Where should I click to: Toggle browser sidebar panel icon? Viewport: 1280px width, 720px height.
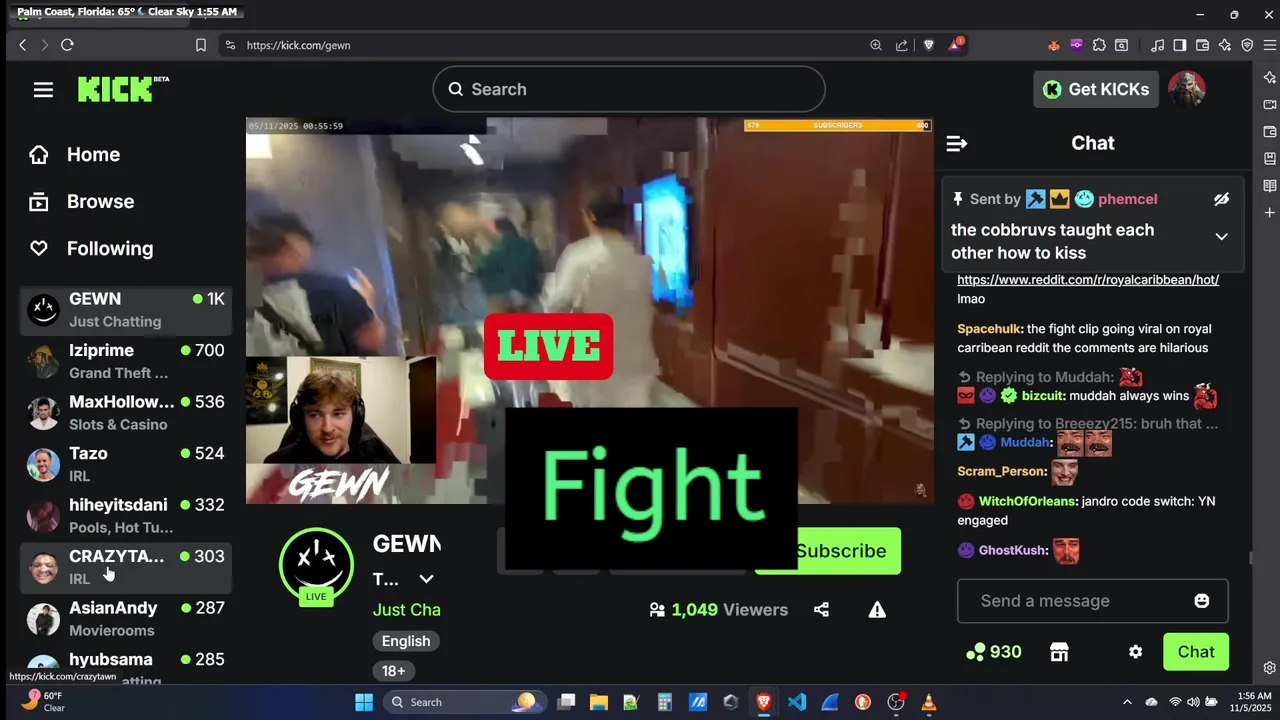point(1180,45)
